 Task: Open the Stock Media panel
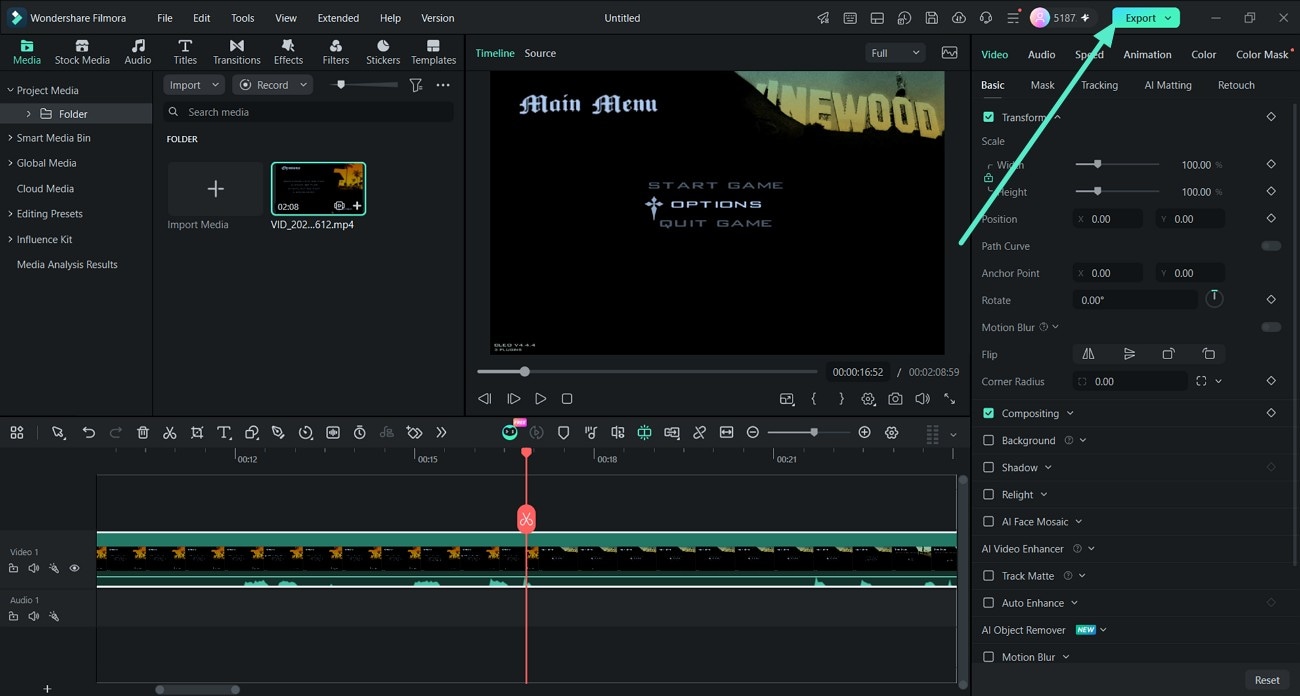click(x=82, y=52)
